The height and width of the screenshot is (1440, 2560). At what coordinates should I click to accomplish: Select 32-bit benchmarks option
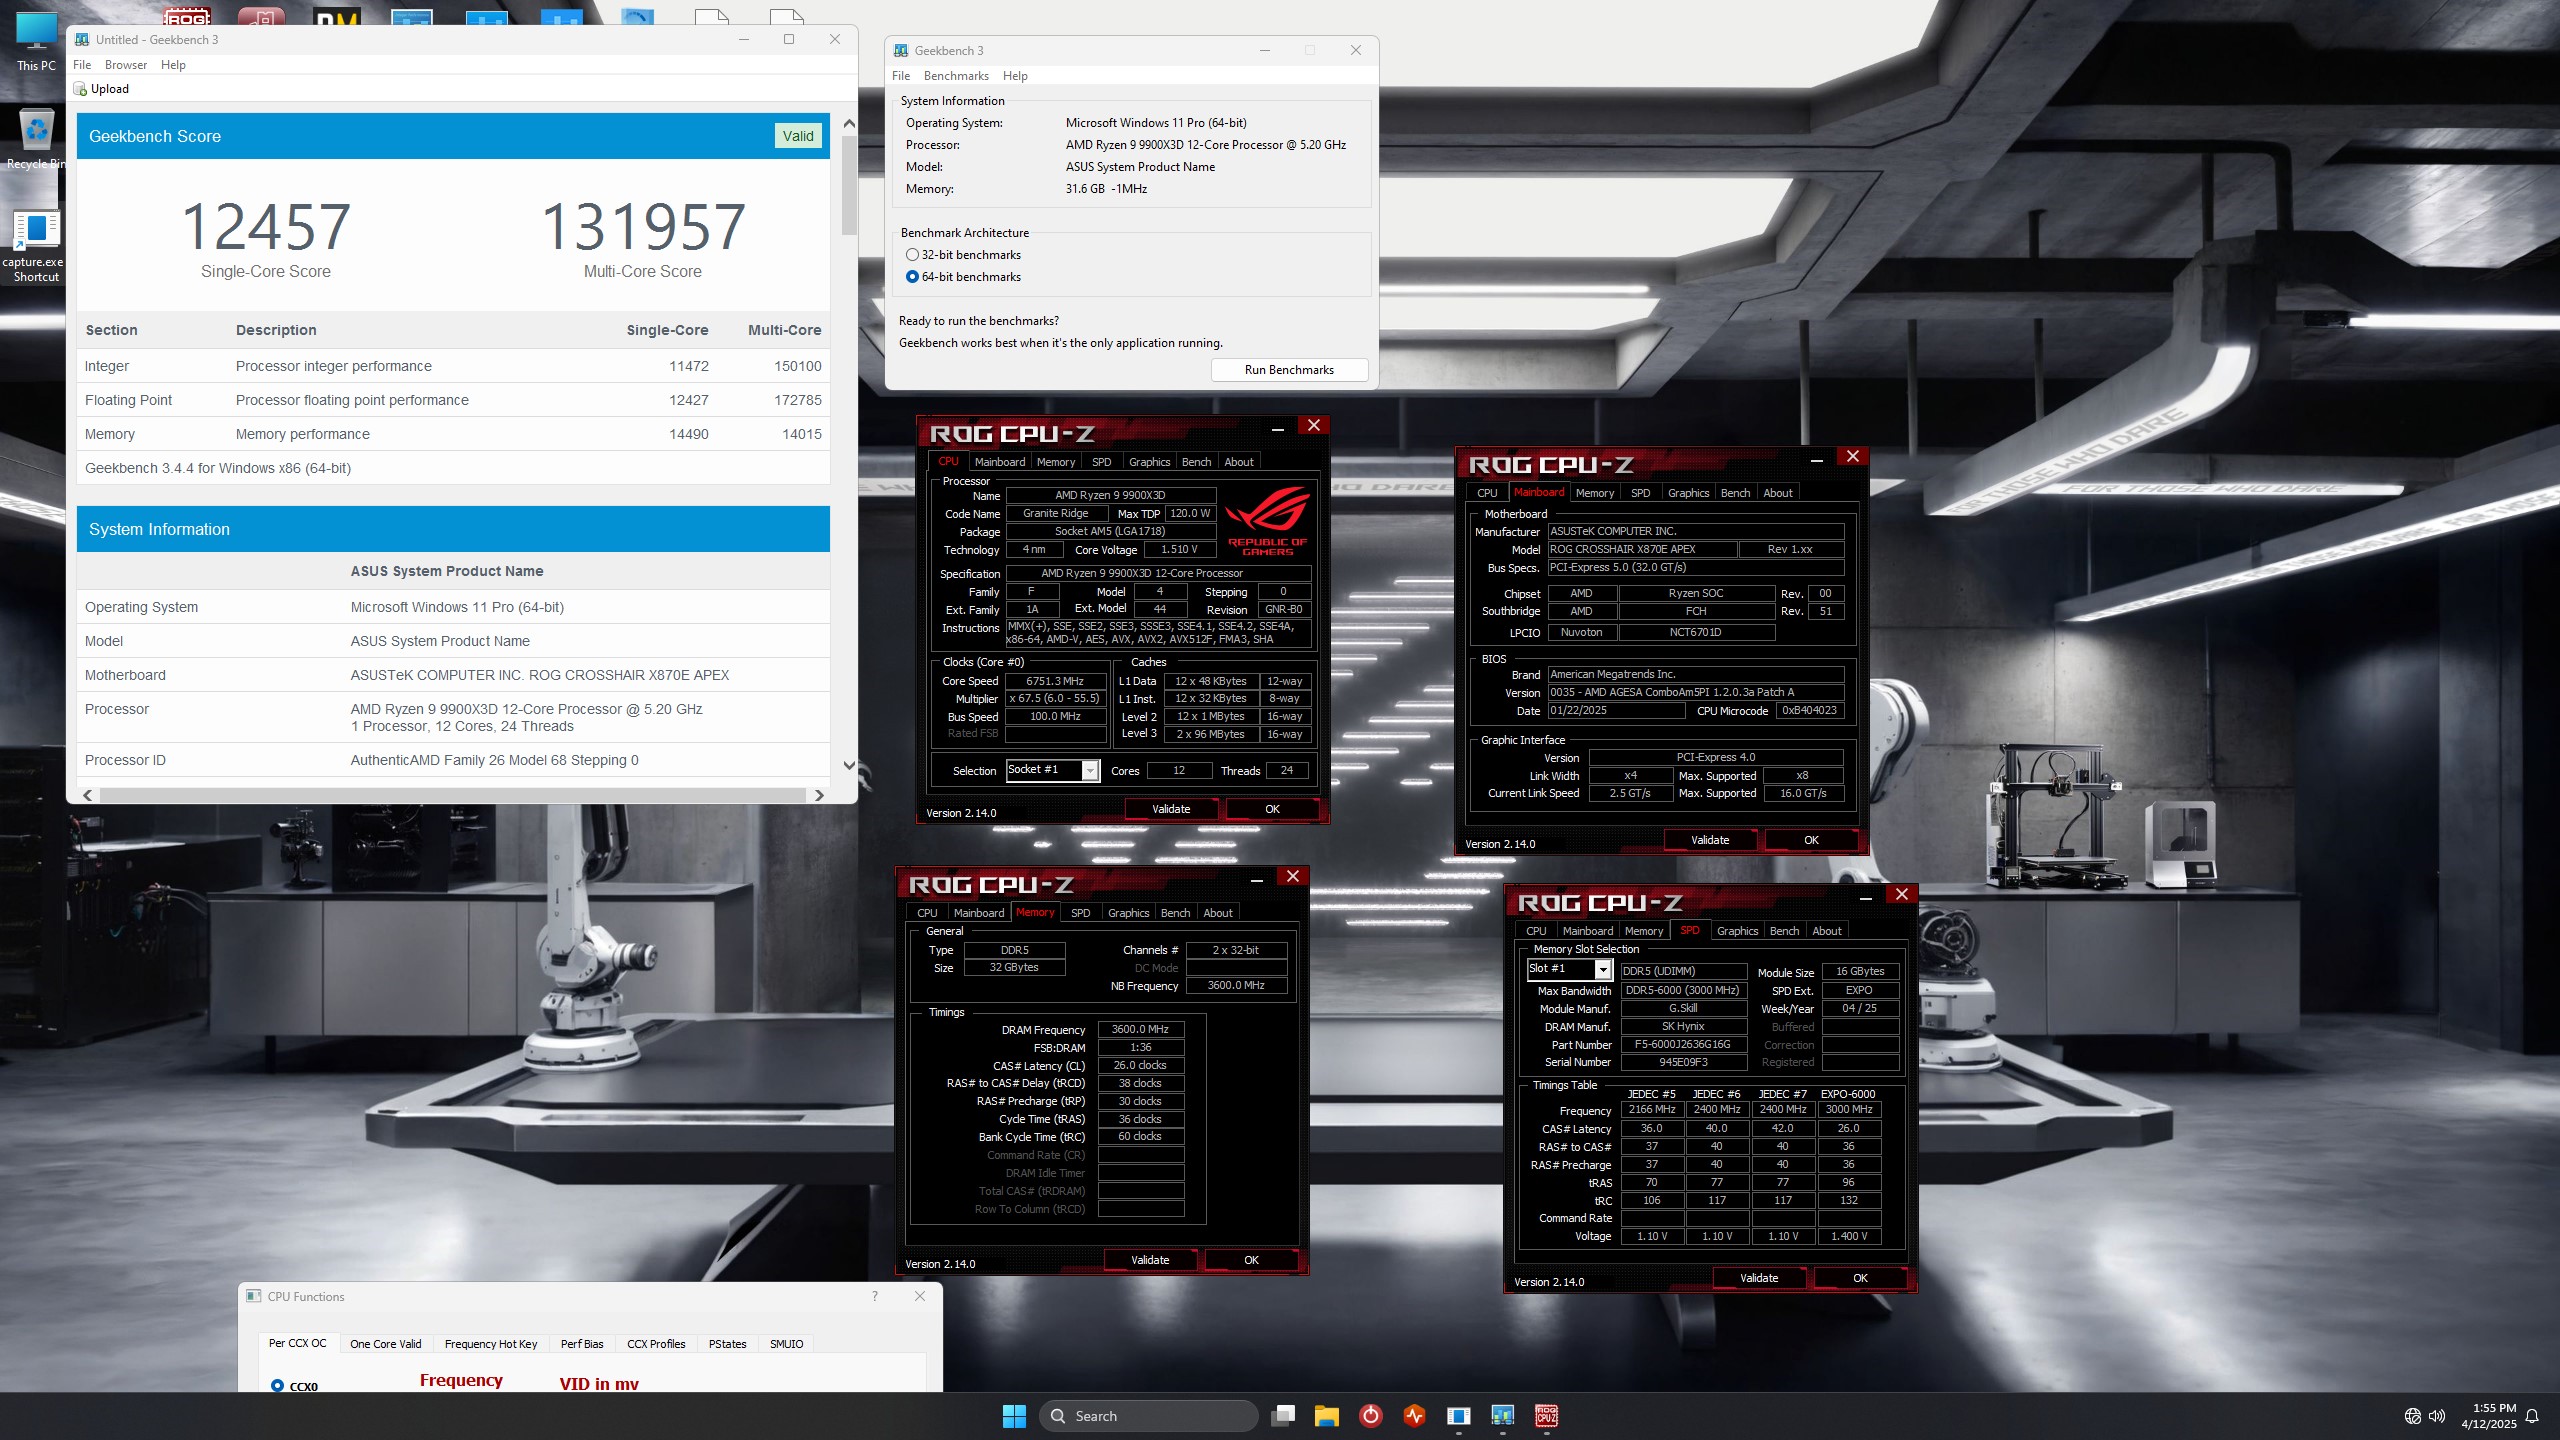912,255
